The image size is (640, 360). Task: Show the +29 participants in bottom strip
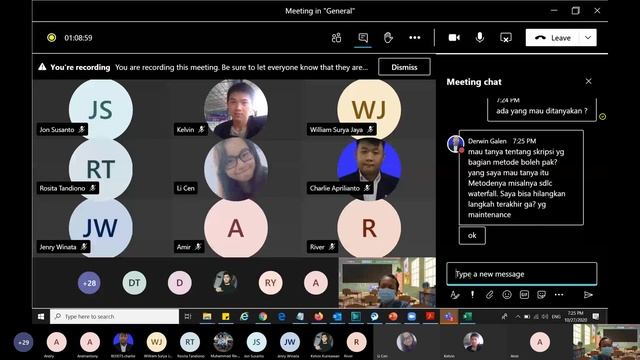click(23, 342)
